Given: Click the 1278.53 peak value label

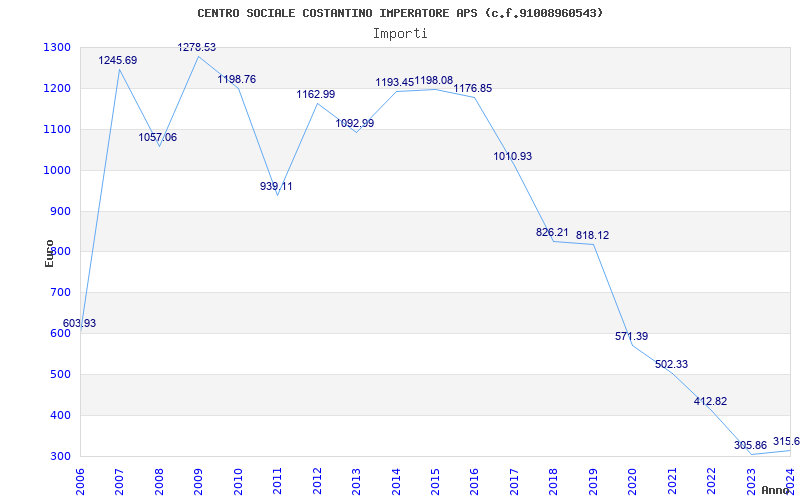Looking at the screenshot, I should click(x=197, y=47).
